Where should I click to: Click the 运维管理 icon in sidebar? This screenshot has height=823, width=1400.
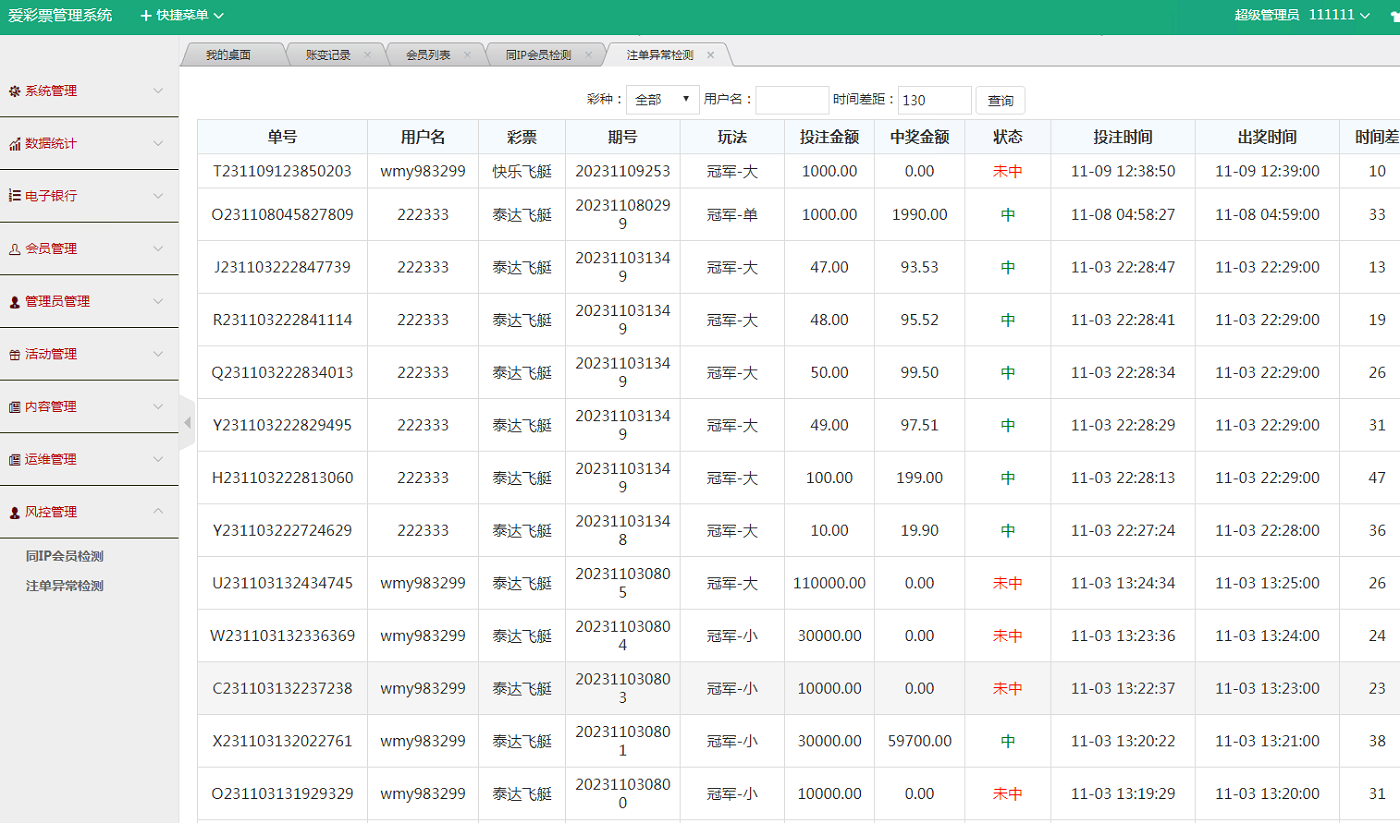pos(15,460)
